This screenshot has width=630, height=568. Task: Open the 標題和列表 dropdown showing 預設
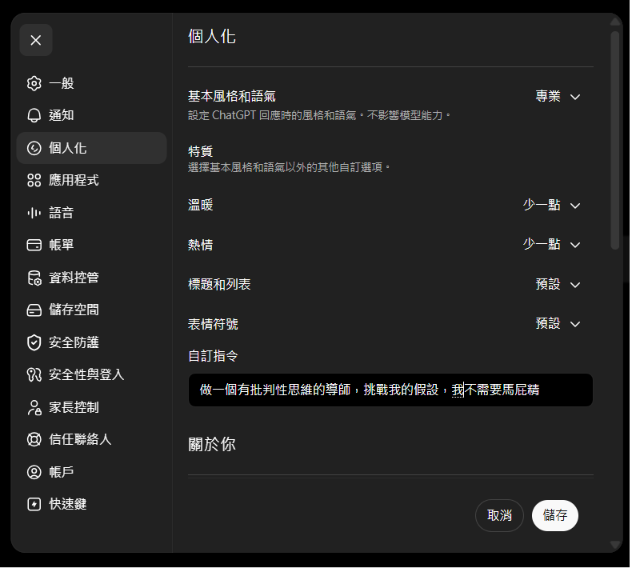coord(558,284)
